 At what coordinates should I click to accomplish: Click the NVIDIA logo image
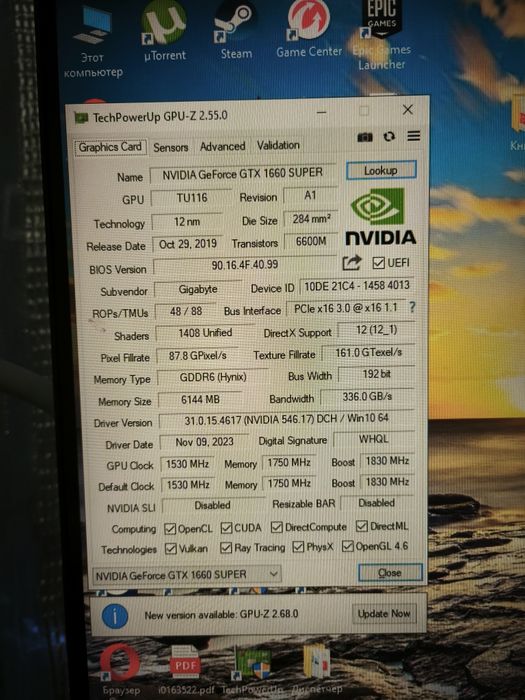(x=380, y=217)
